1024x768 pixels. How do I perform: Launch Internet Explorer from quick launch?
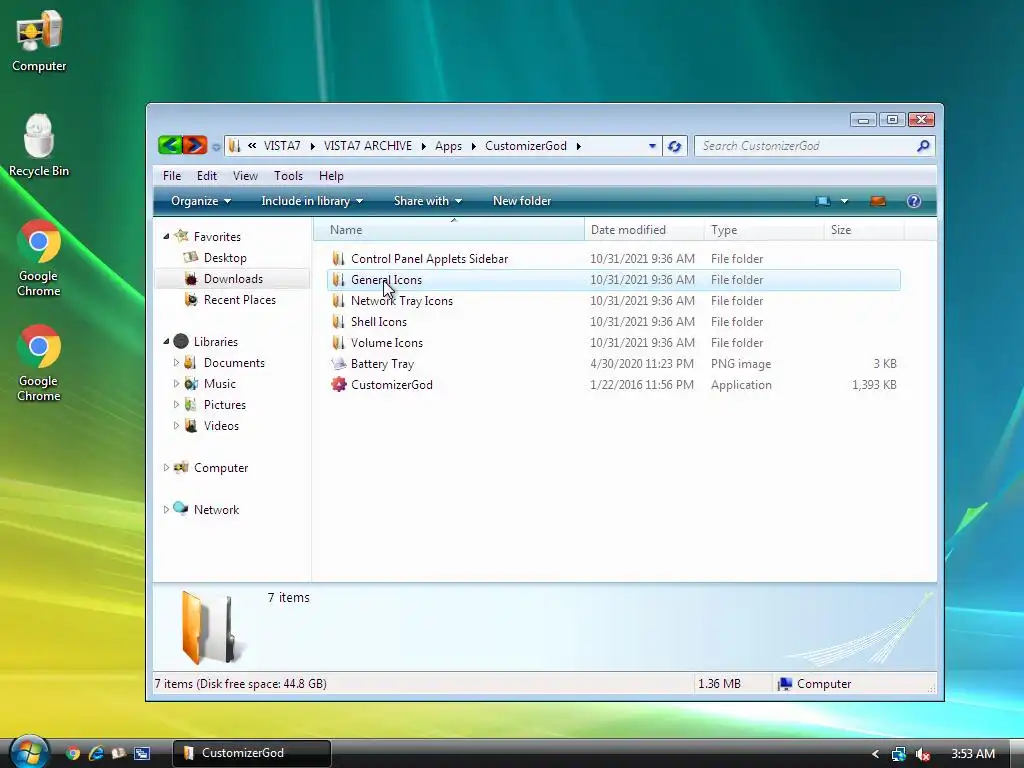tap(96, 753)
